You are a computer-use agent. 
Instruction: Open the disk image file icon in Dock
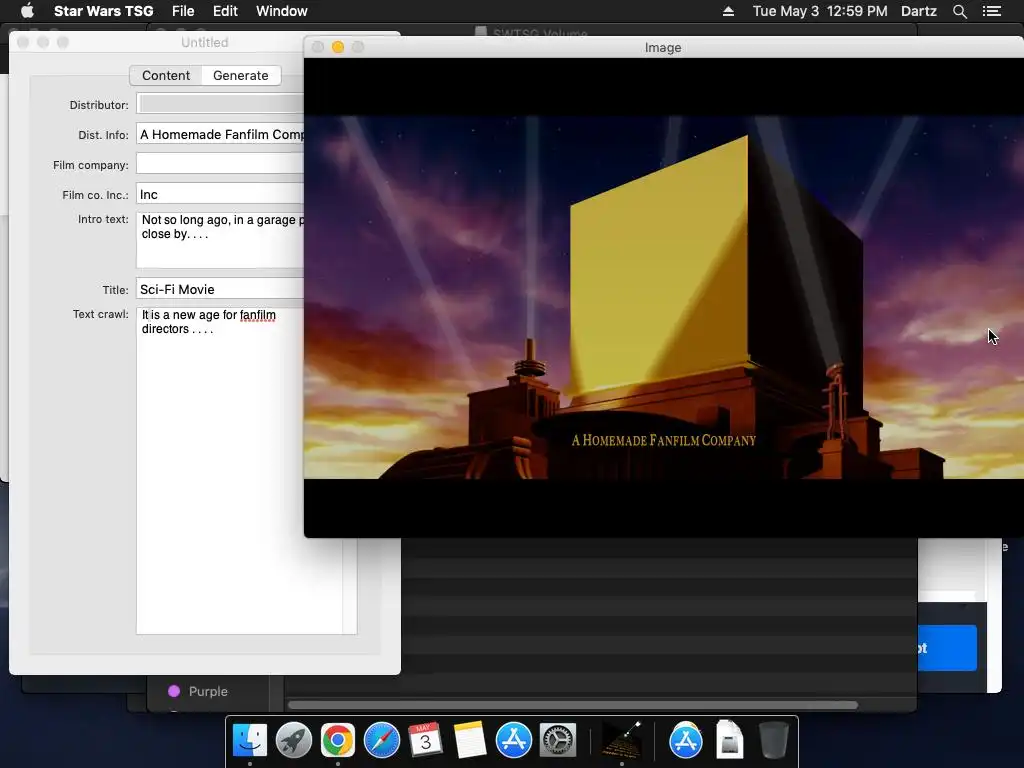point(729,741)
